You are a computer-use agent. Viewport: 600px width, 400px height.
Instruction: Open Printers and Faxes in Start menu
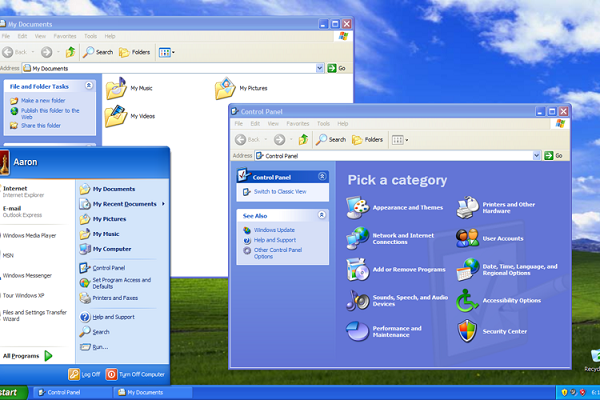point(109,298)
